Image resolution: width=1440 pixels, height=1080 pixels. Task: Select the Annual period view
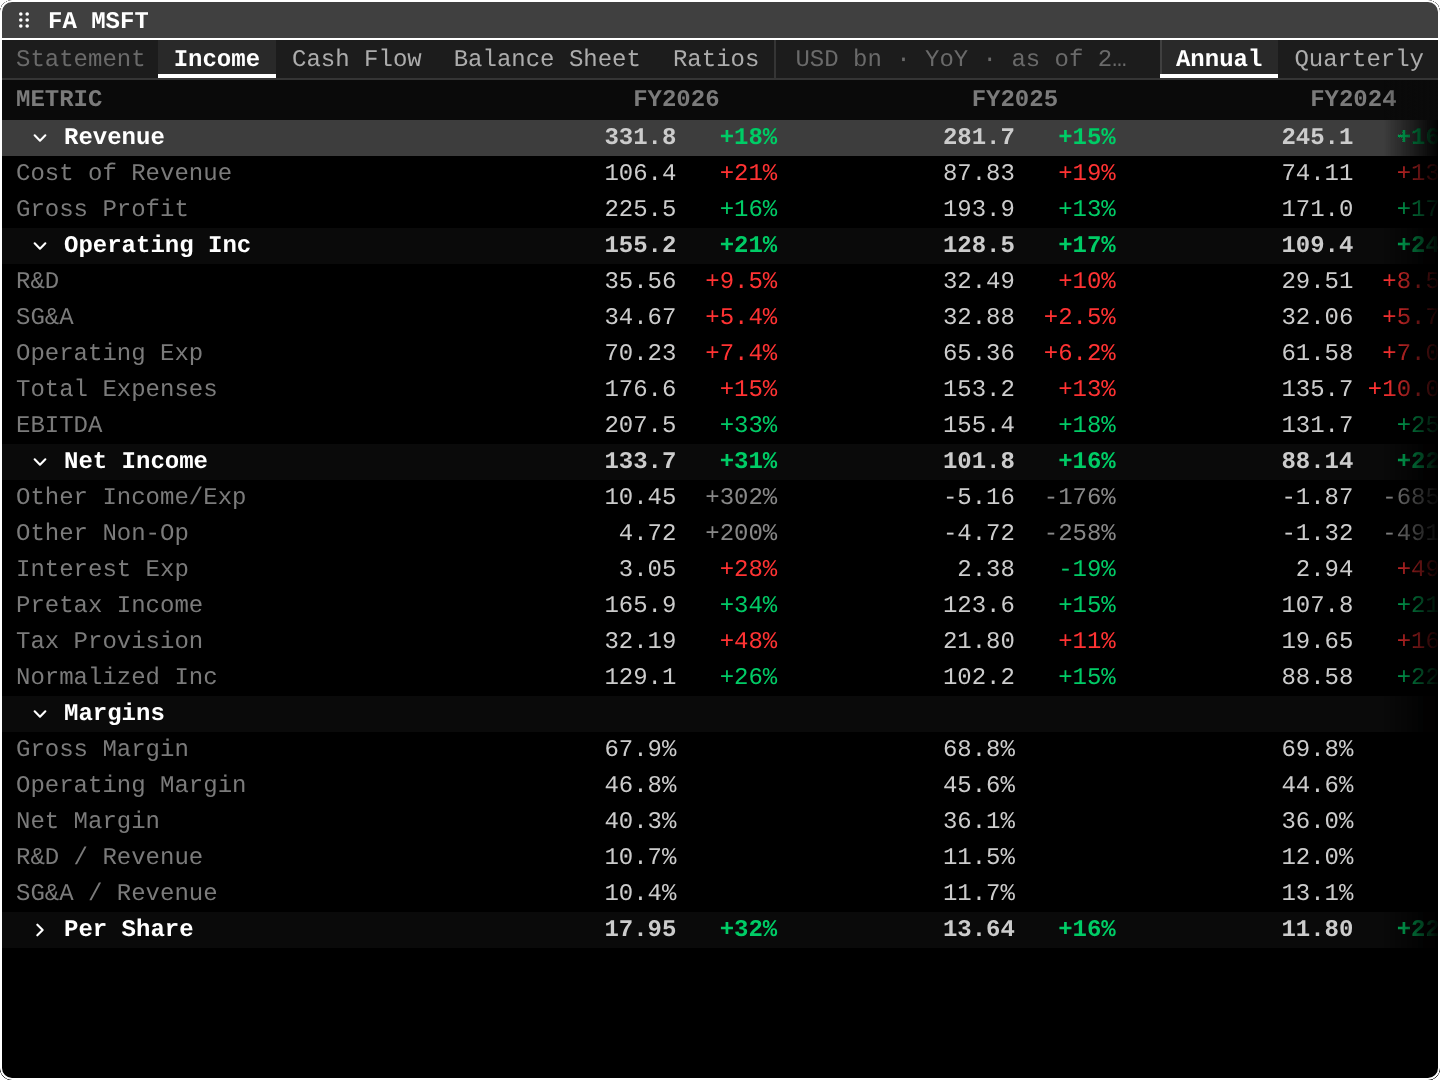[x=1219, y=59]
